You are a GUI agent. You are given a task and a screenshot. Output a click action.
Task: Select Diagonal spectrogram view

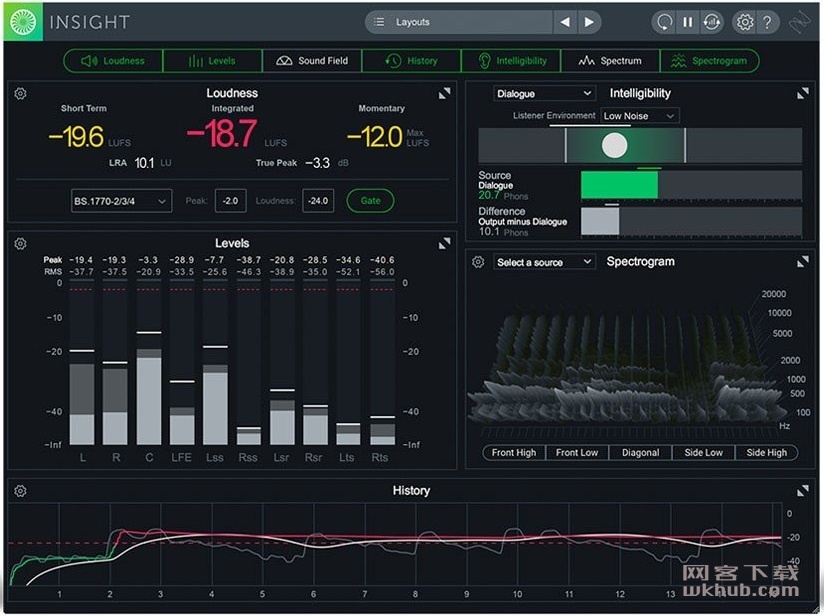pos(640,453)
